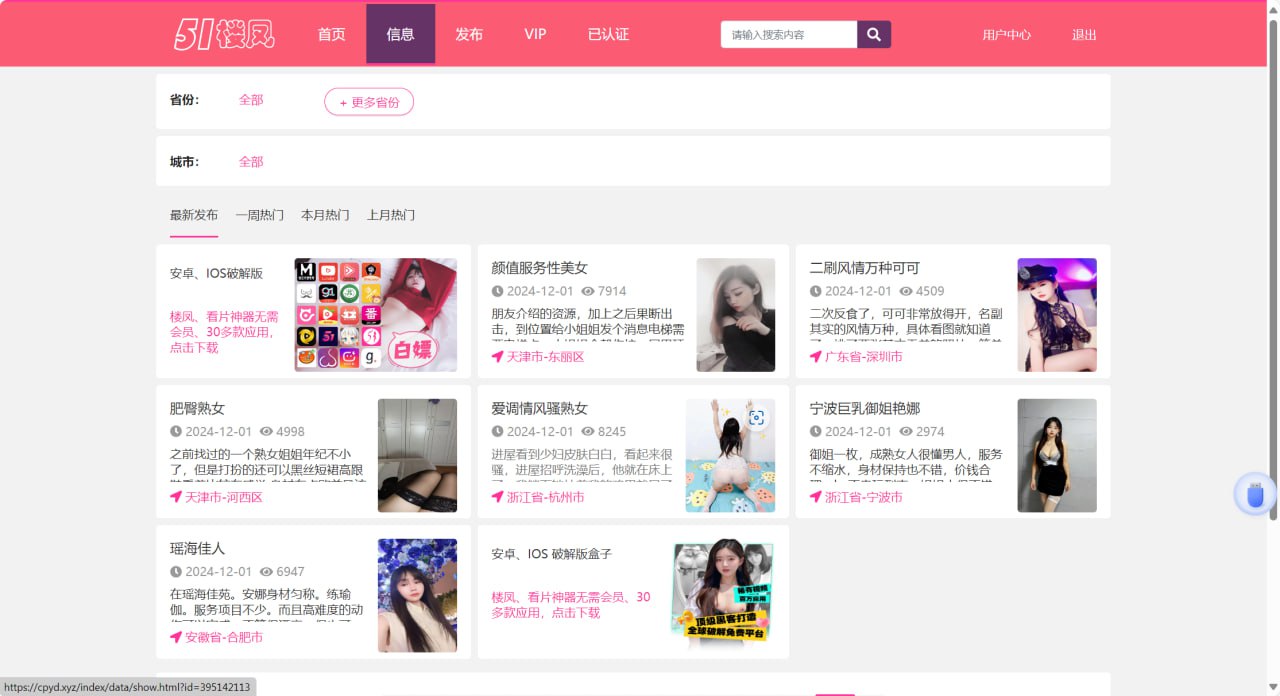Click location arrow icon beside 浙江省-杭州市
The image size is (1280, 696).
pos(497,497)
